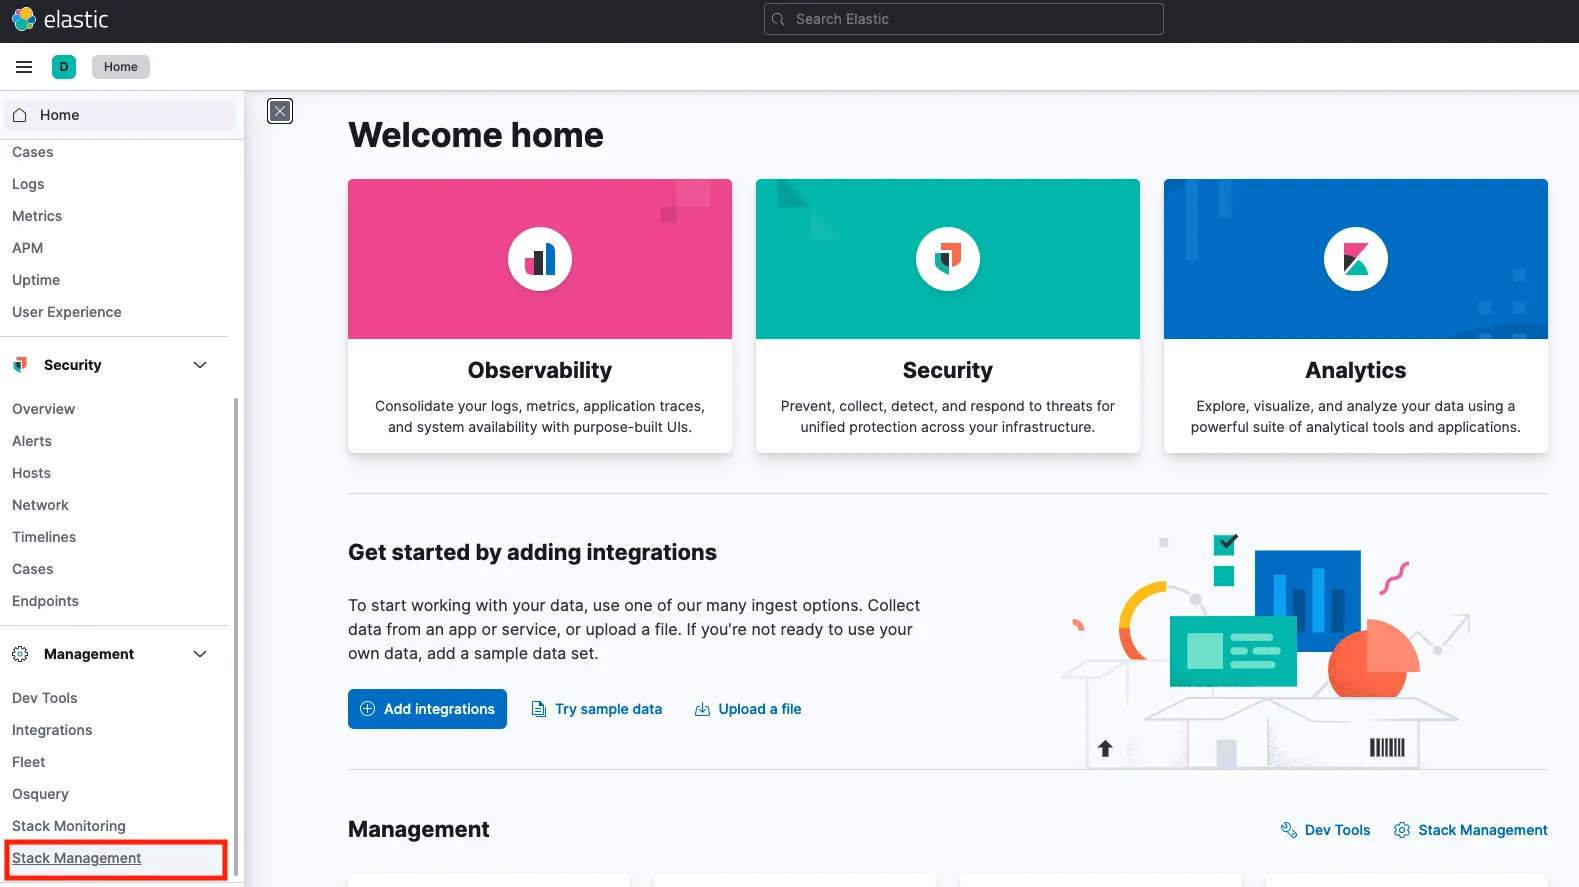
Task: Click the Stack Management gear link
Action: tap(1470, 830)
